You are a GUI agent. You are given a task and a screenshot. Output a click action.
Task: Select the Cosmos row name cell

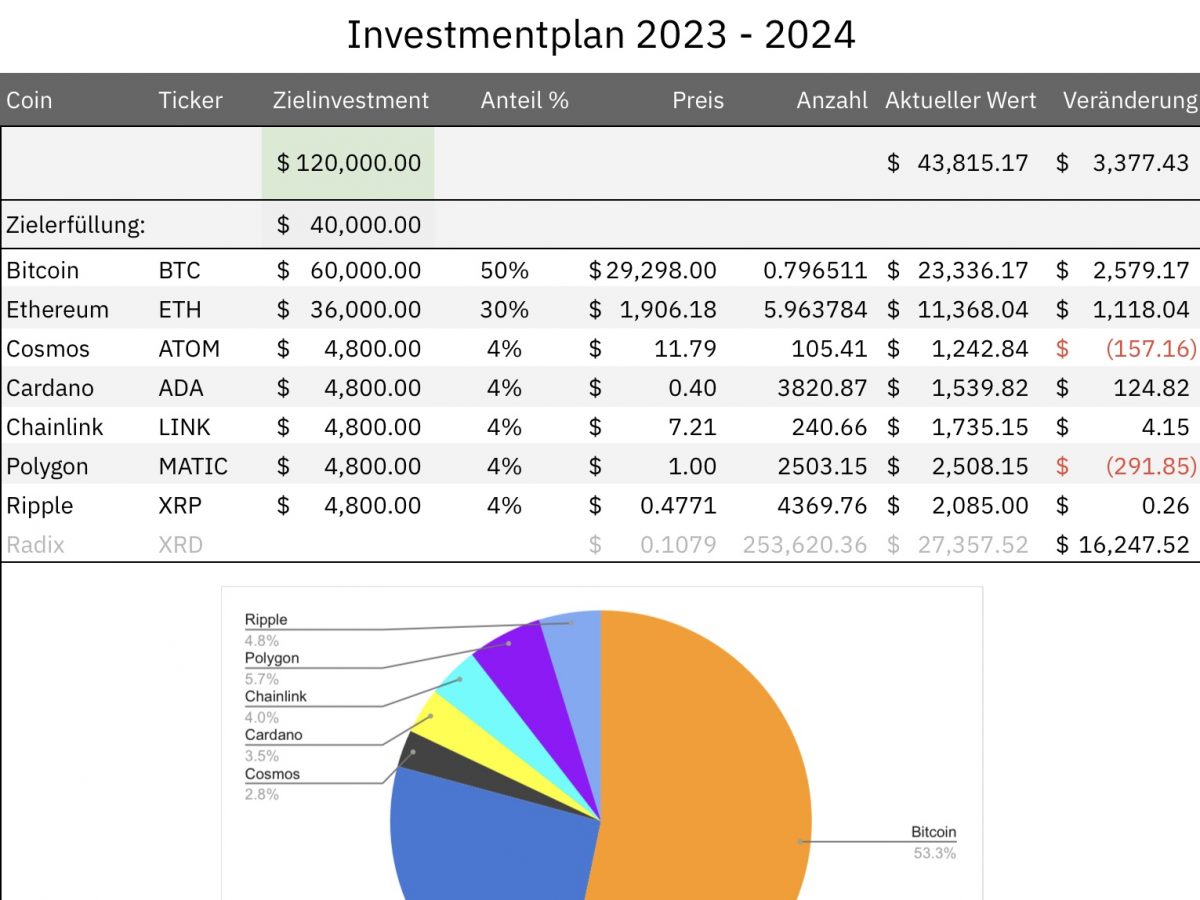click(48, 349)
